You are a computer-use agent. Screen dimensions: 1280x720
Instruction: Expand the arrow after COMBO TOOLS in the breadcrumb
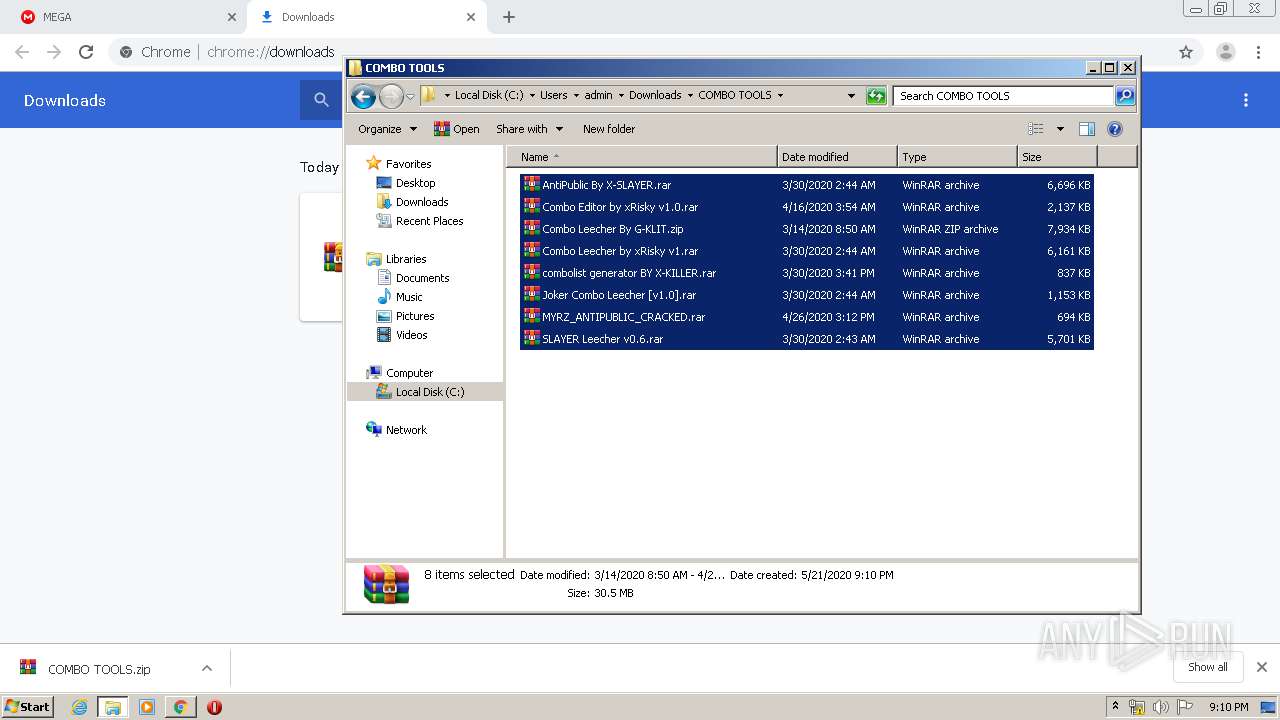[x=780, y=96]
